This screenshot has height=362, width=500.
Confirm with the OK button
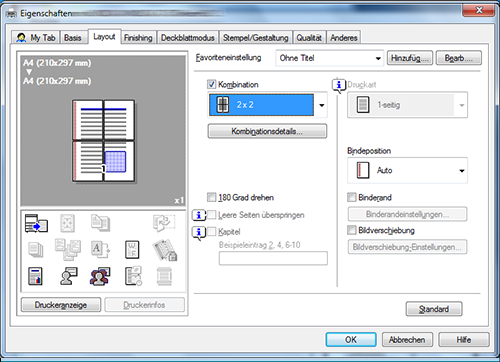pyautogui.click(x=351, y=339)
